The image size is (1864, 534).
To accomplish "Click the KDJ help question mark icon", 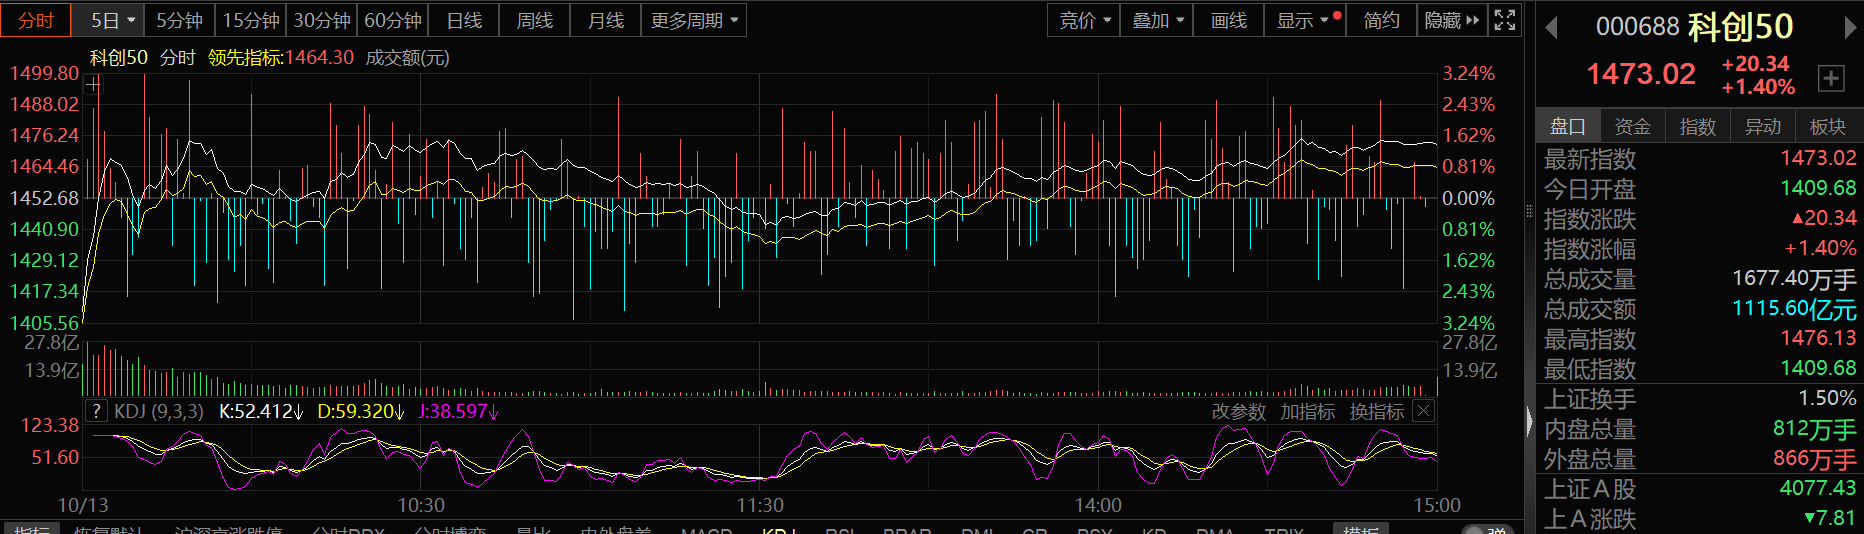I will pyautogui.click(x=96, y=411).
